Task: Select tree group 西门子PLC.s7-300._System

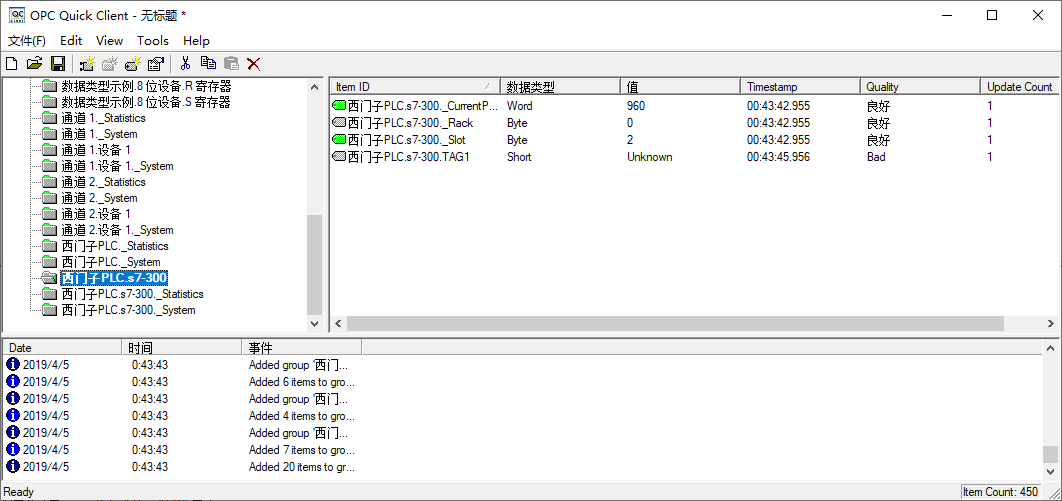Action: click(x=129, y=310)
